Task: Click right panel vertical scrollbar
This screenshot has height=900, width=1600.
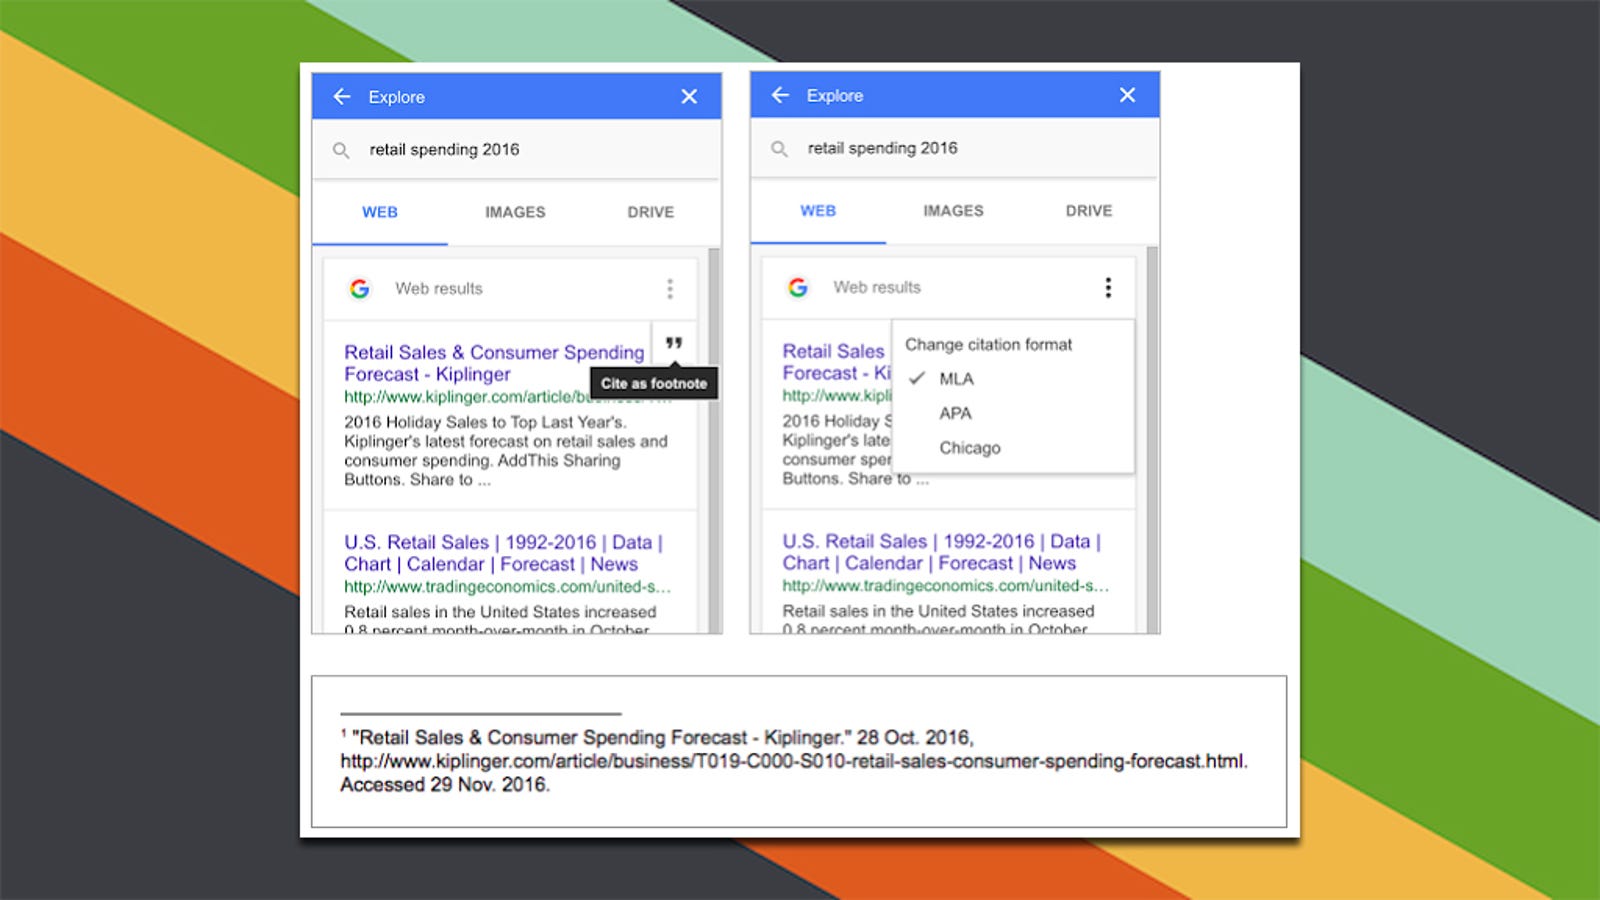Action: [1152, 440]
